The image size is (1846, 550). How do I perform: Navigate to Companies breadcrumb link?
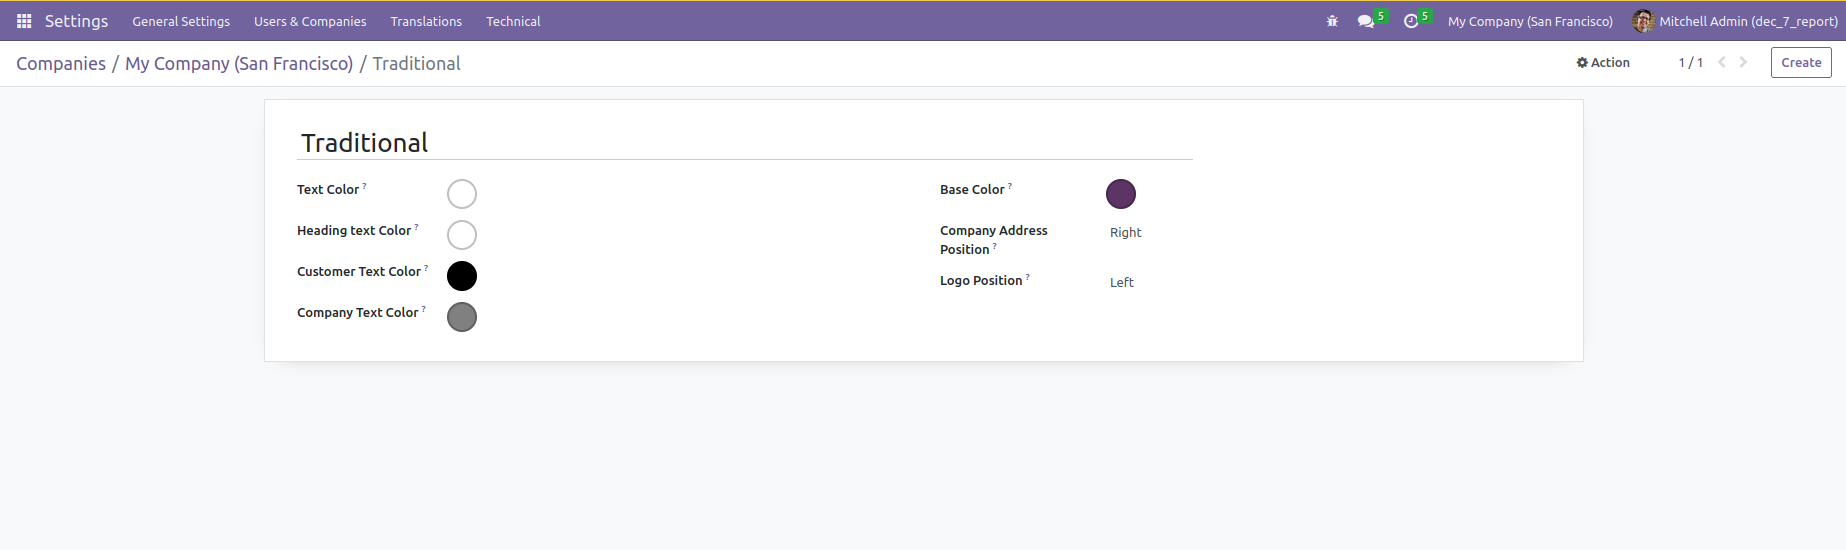61,63
